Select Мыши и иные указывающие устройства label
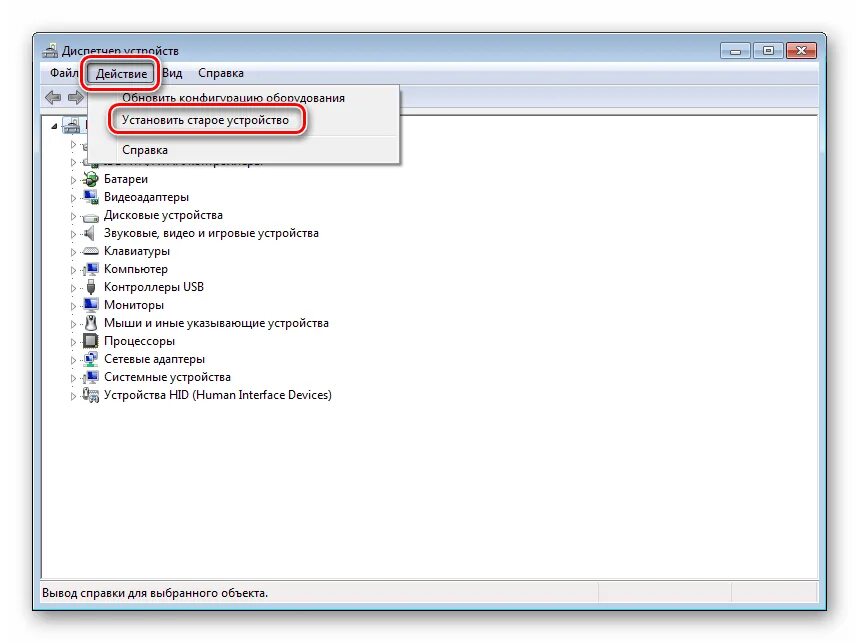The height and width of the screenshot is (643, 859). (216, 323)
